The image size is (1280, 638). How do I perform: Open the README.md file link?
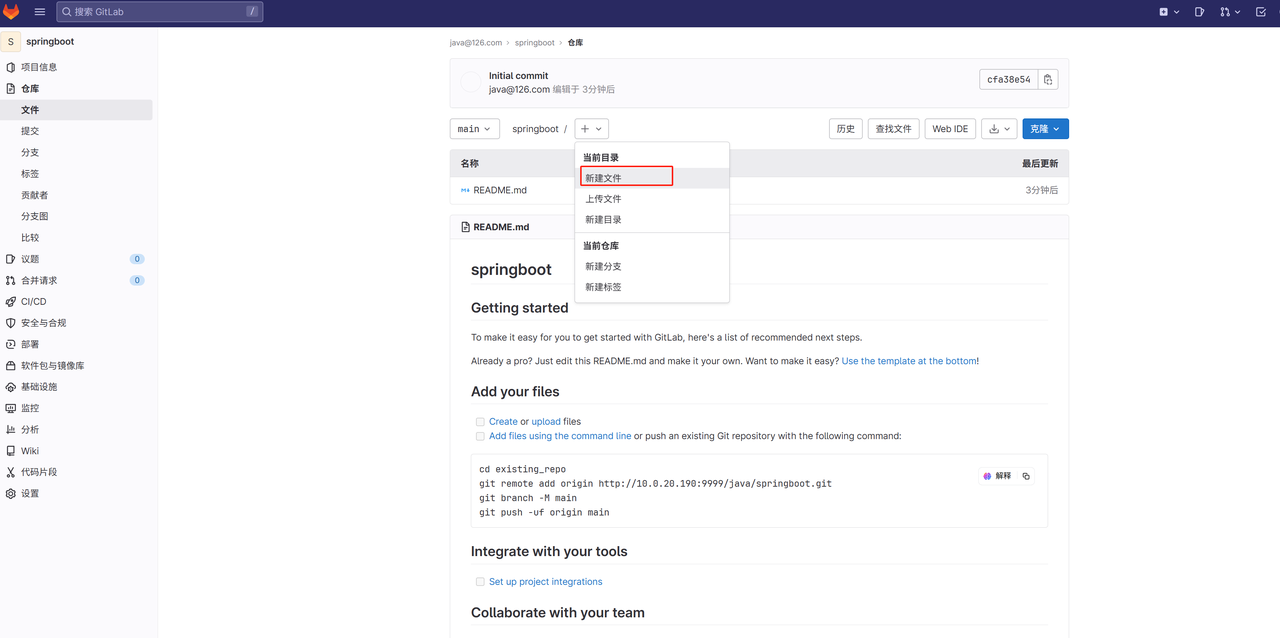click(500, 190)
